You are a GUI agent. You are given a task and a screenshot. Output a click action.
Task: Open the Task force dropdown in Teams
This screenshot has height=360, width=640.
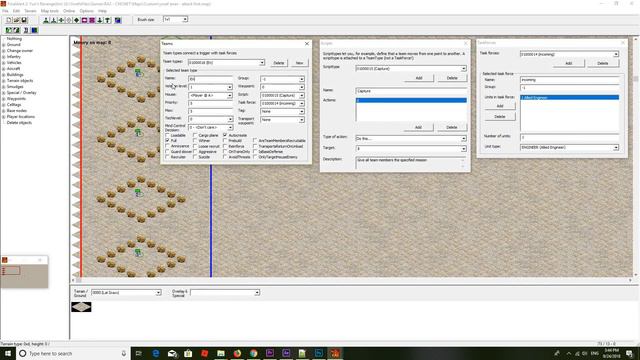pos(301,104)
